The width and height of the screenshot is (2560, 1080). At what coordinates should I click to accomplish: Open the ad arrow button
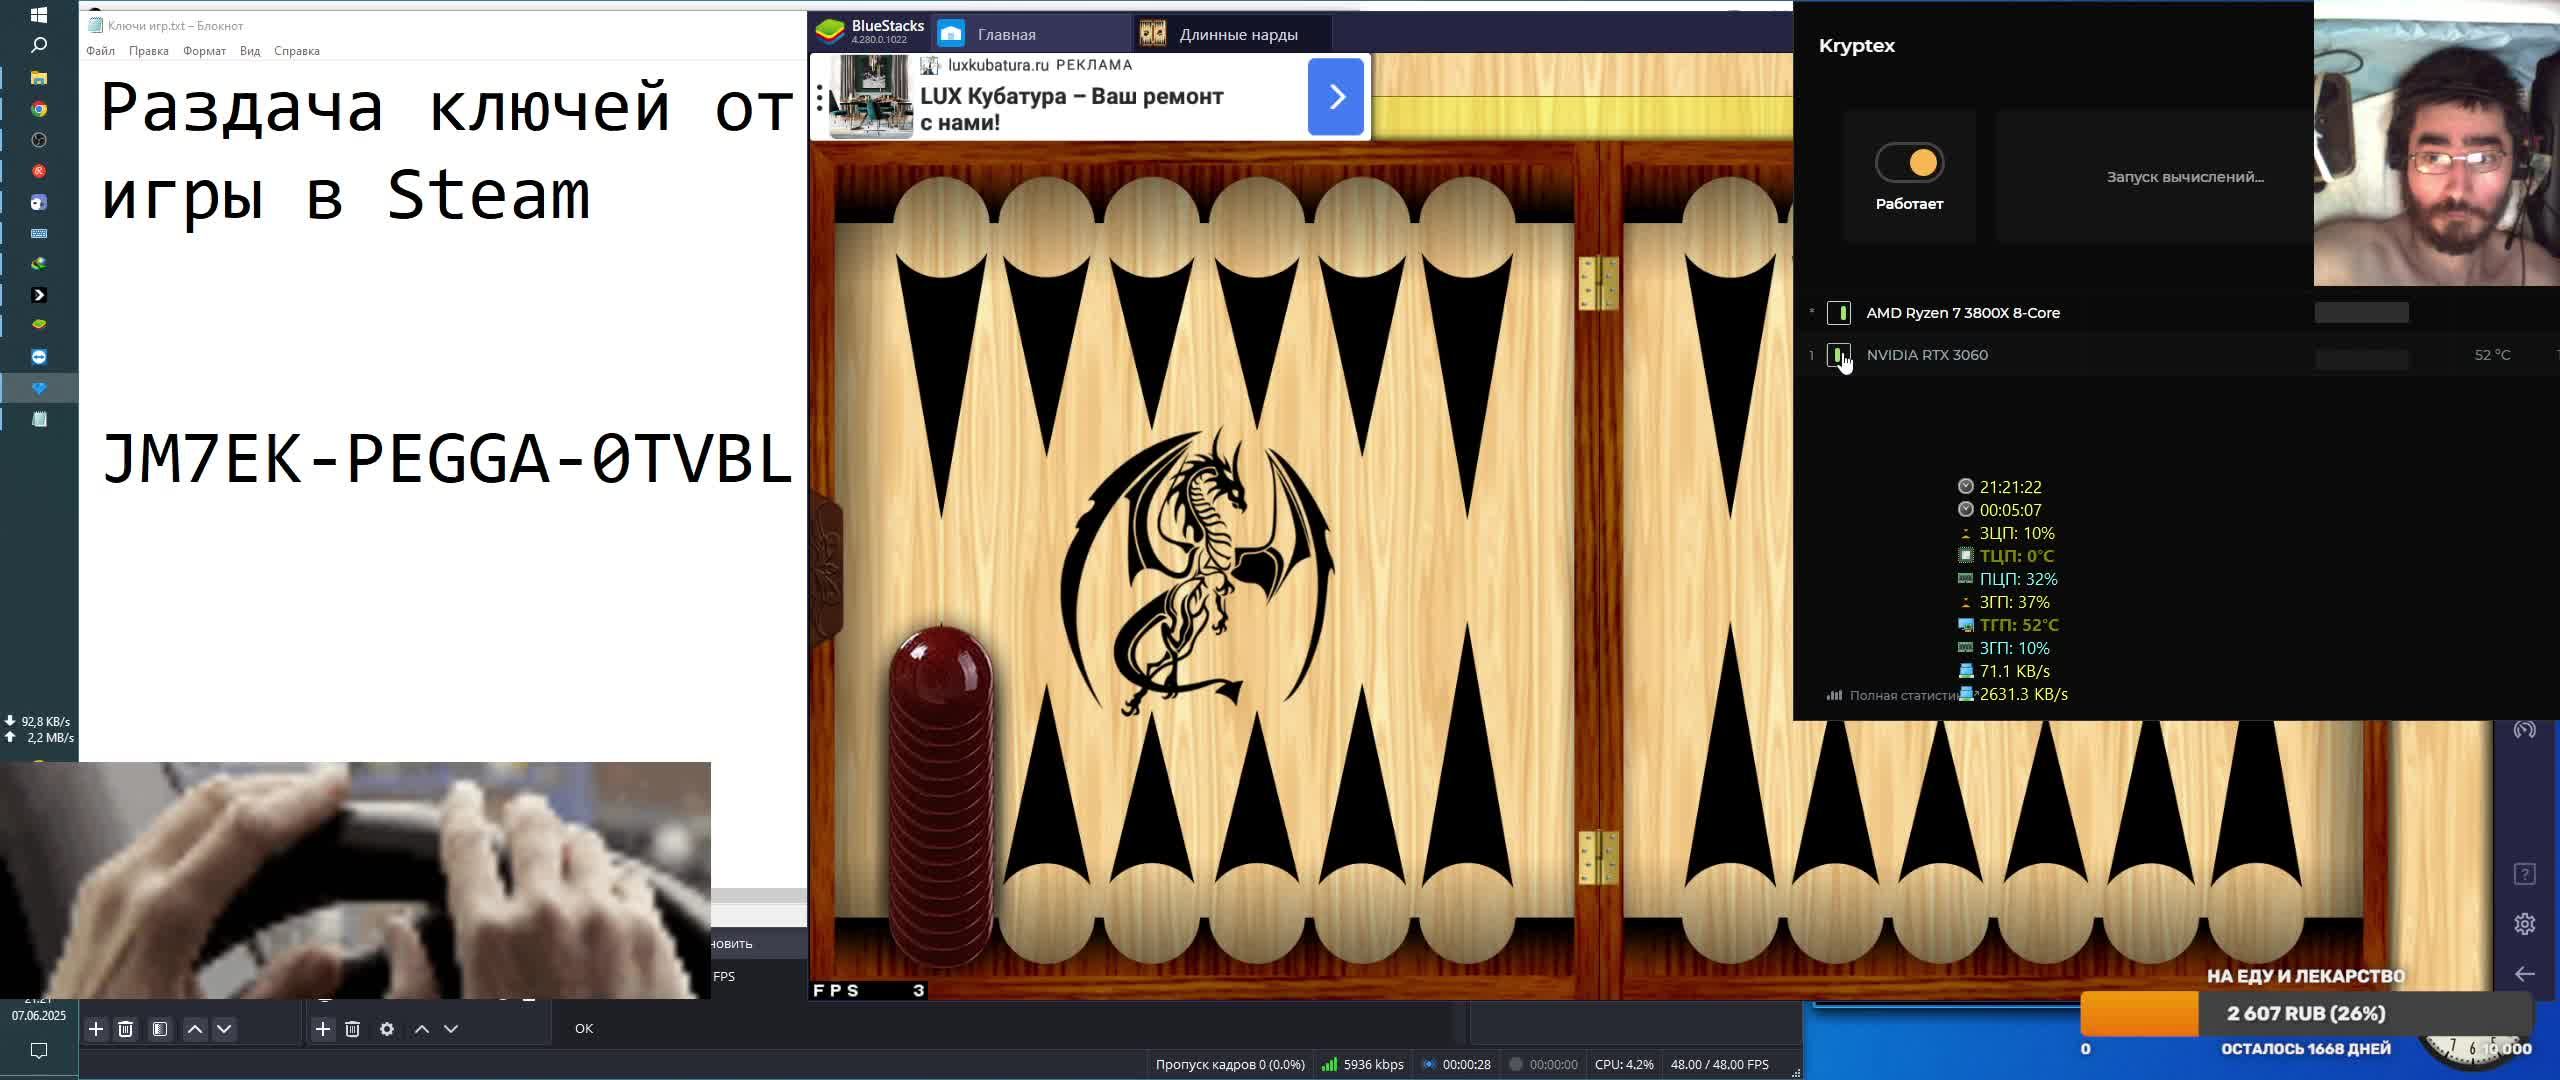(x=1335, y=97)
